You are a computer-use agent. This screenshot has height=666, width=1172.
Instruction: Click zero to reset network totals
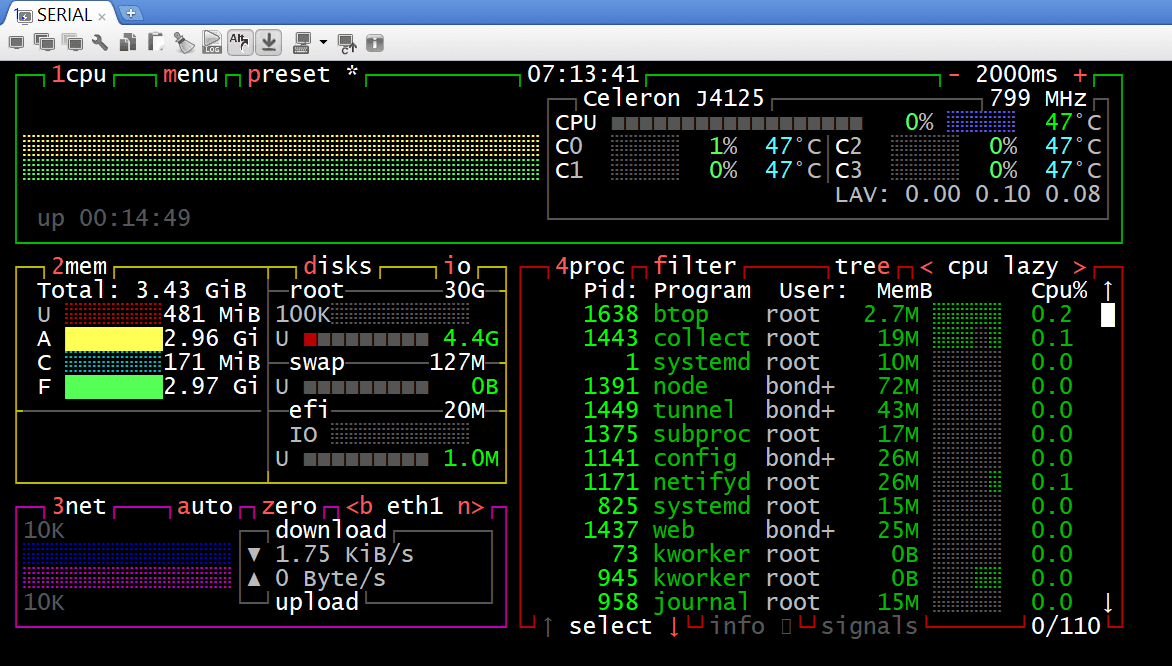[289, 506]
